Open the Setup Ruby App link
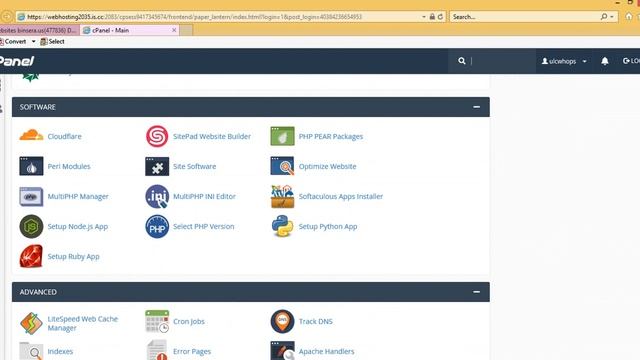This screenshot has height=360, width=640. point(73,256)
